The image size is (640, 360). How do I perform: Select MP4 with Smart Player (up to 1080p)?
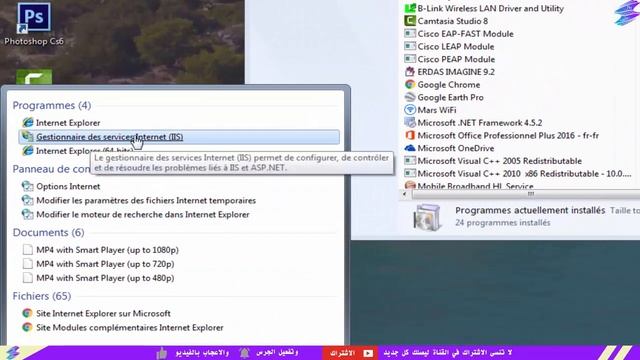click(107, 250)
